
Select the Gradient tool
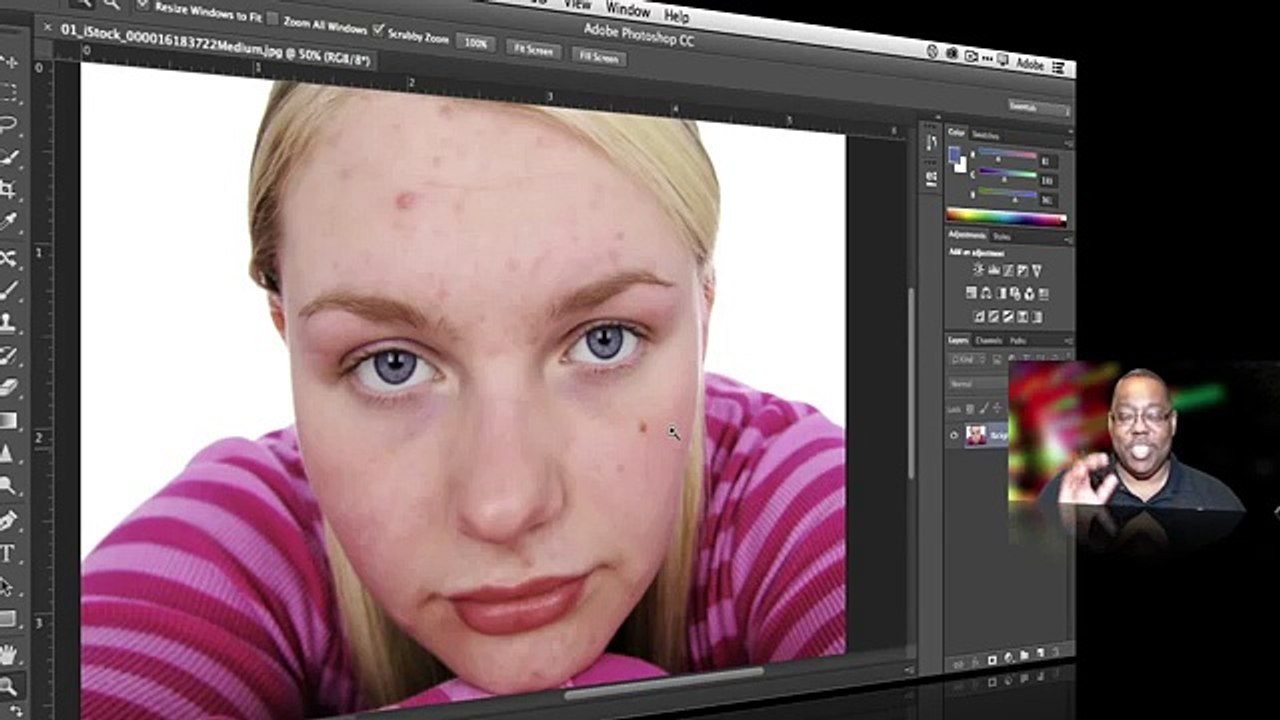tap(9, 420)
